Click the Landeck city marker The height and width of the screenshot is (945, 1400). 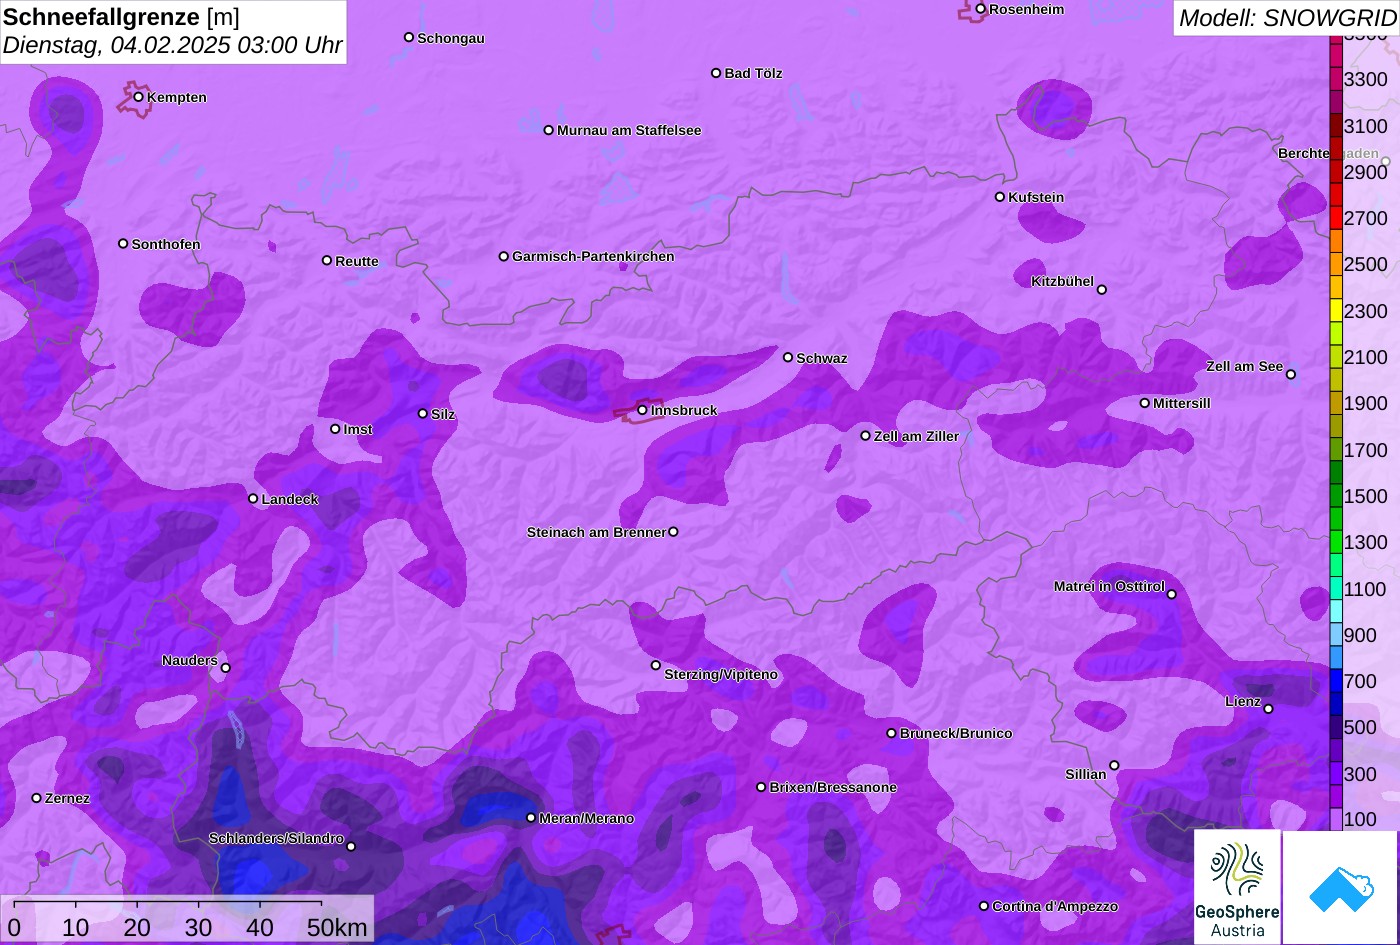tap(253, 499)
